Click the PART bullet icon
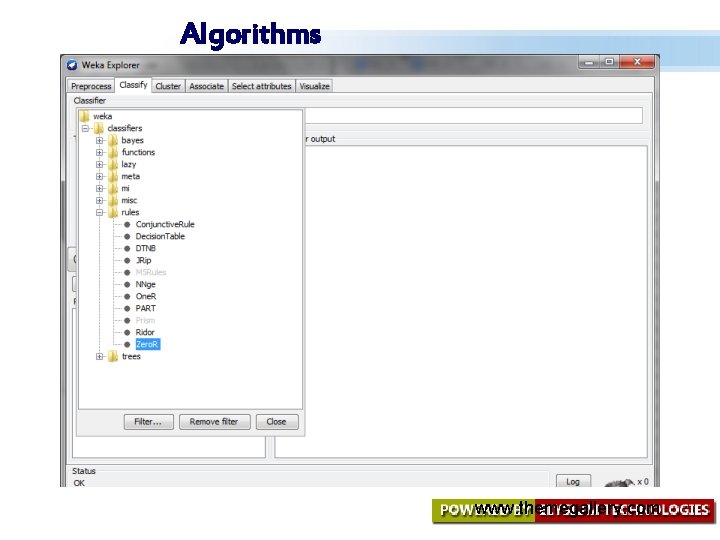Screen dimensions: 720x540 coord(127,309)
